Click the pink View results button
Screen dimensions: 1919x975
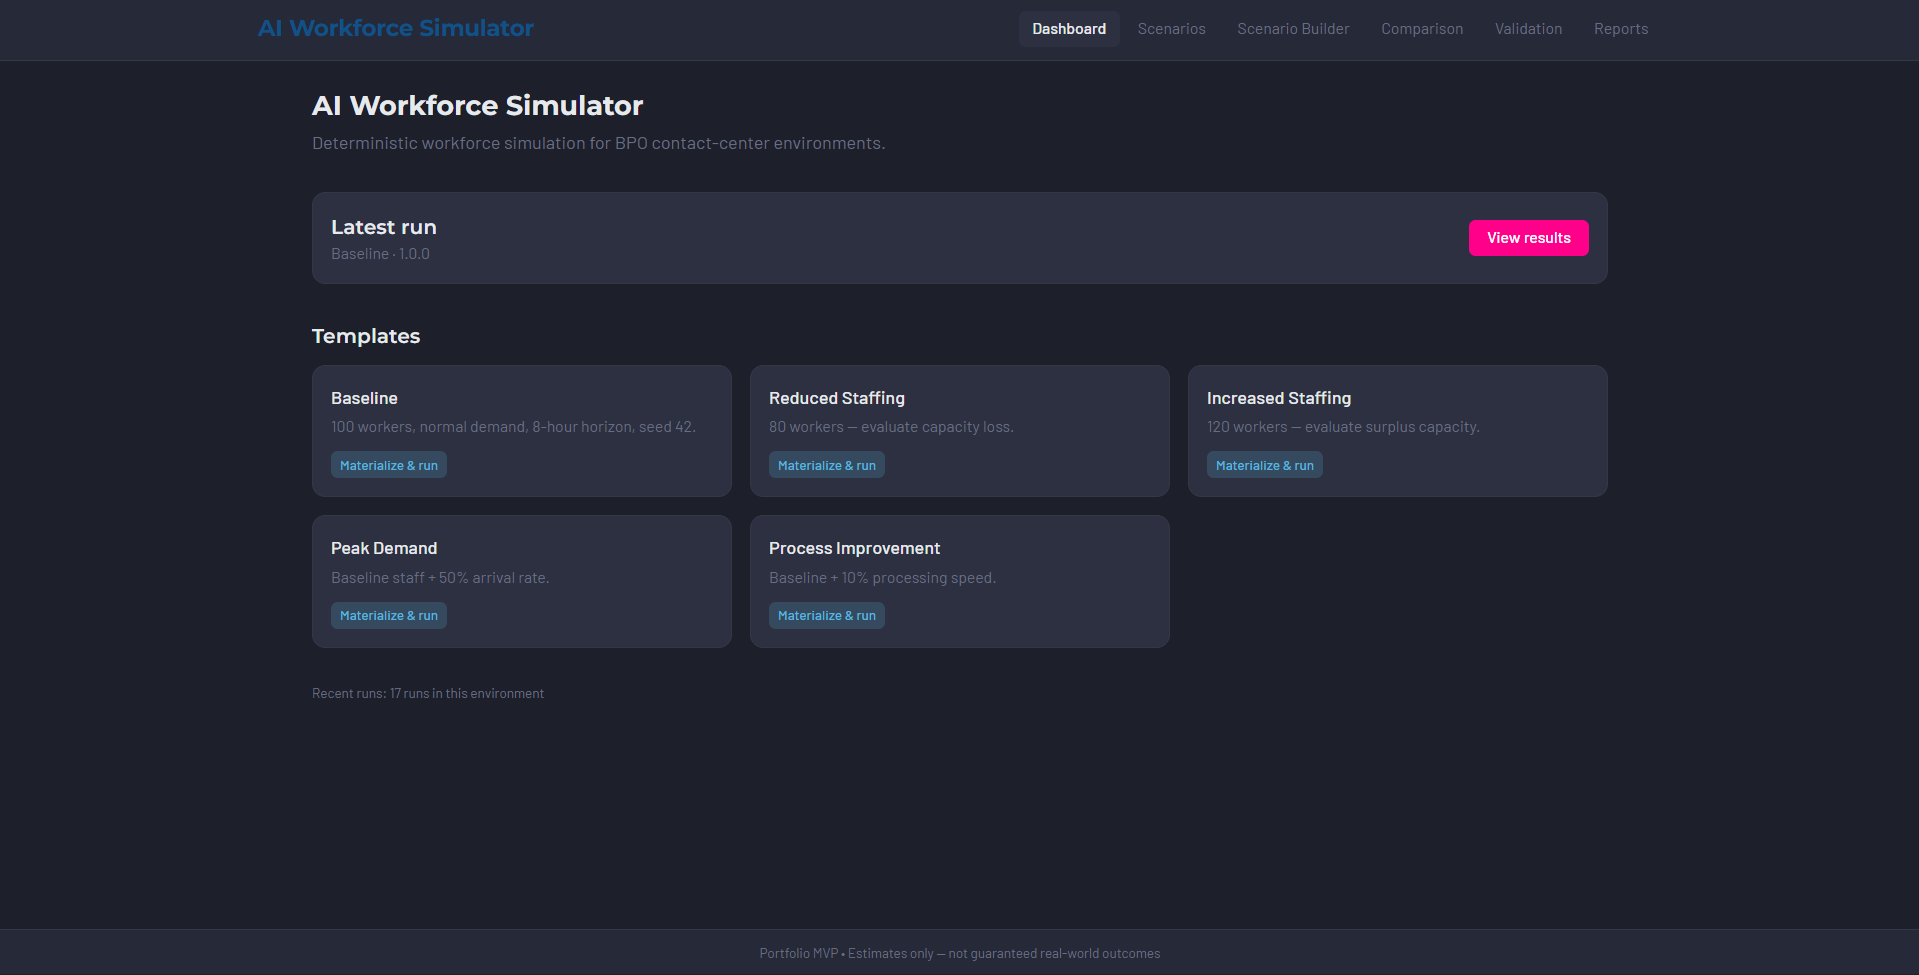(x=1528, y=238)
